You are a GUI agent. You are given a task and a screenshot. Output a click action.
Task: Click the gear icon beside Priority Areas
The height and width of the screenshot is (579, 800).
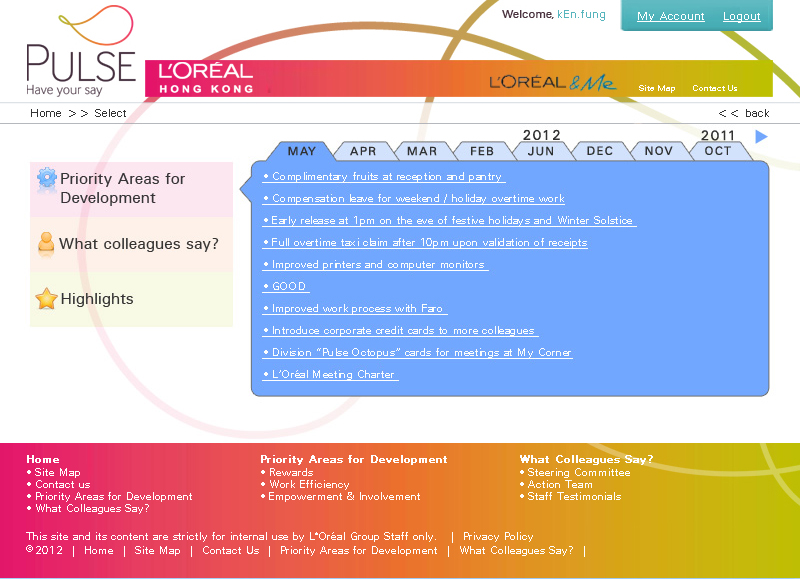coord(46,179)
